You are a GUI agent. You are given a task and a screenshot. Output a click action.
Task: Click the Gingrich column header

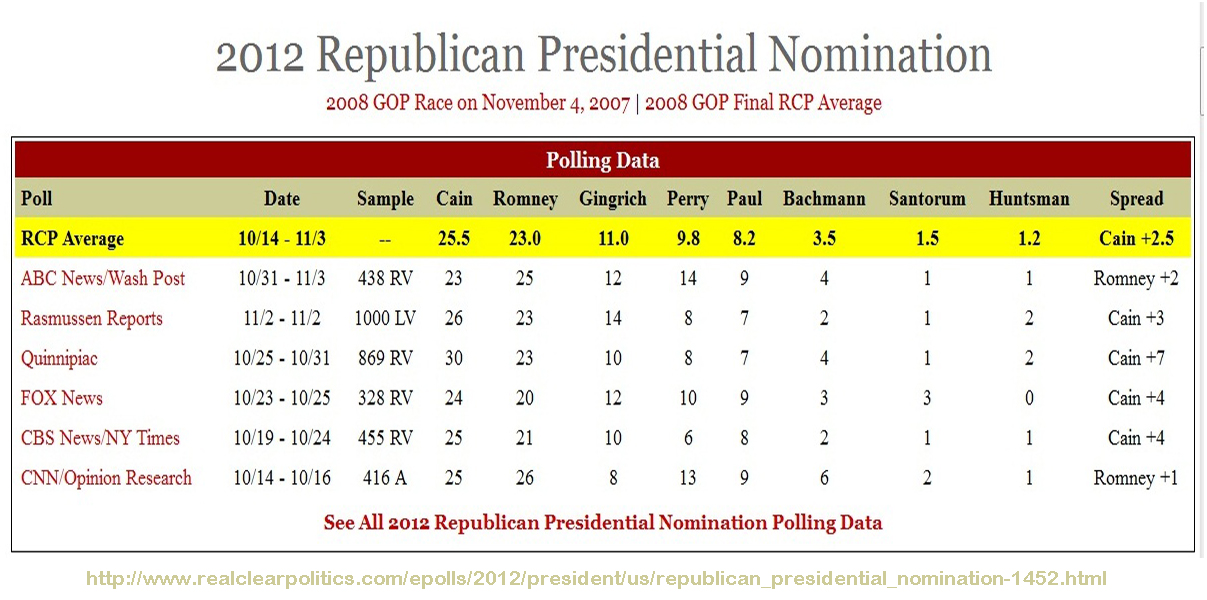613,199
